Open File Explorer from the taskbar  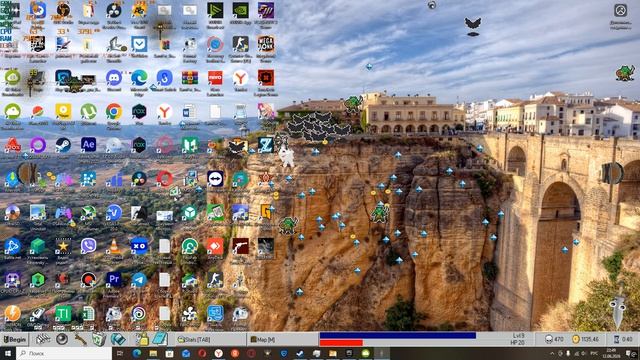pos(153,353)
